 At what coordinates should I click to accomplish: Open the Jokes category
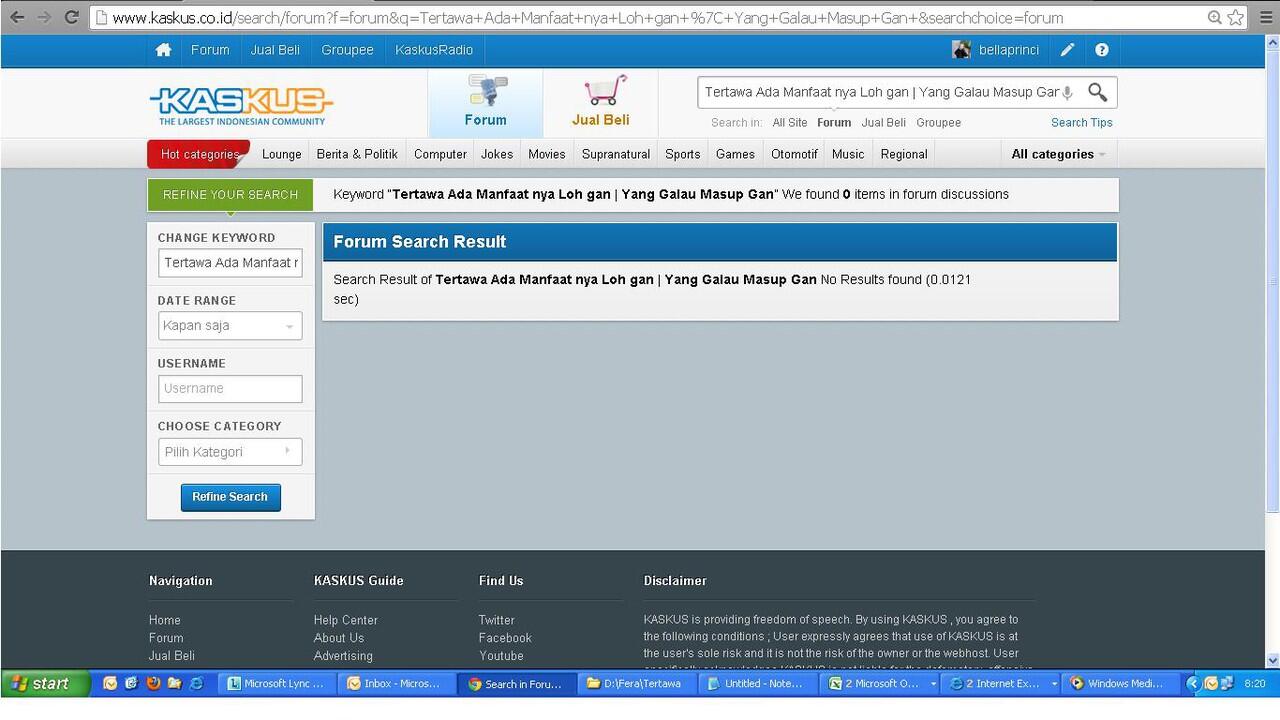click(x=497, y=154)
